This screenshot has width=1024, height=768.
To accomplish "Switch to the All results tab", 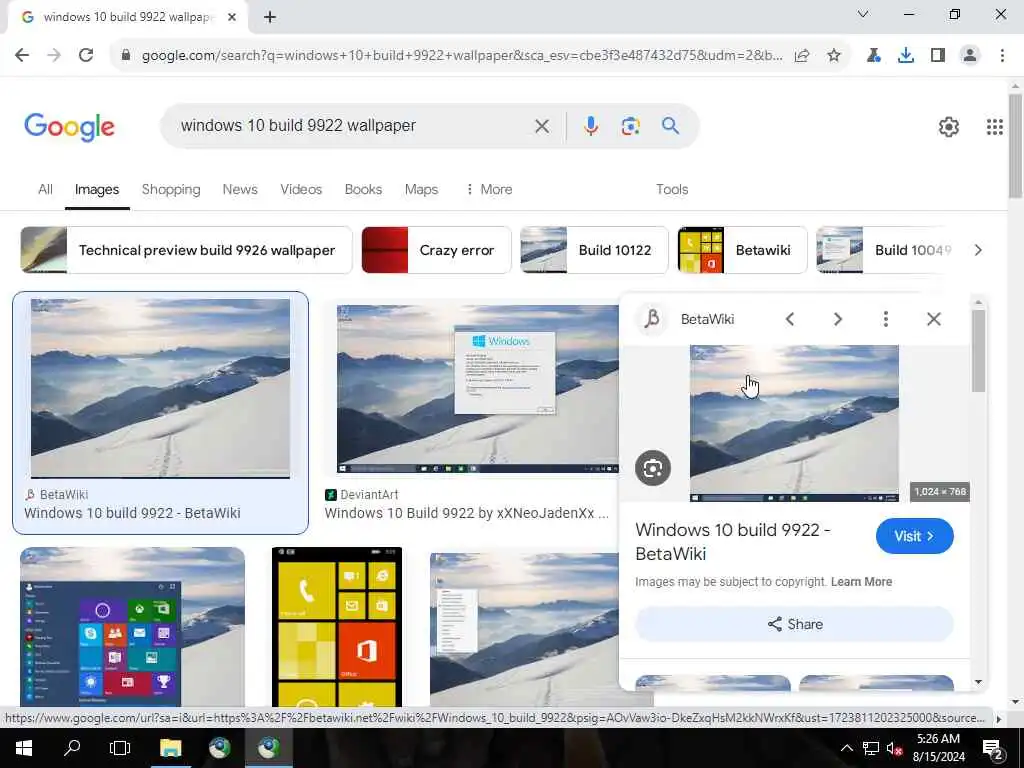I will 45,189.
